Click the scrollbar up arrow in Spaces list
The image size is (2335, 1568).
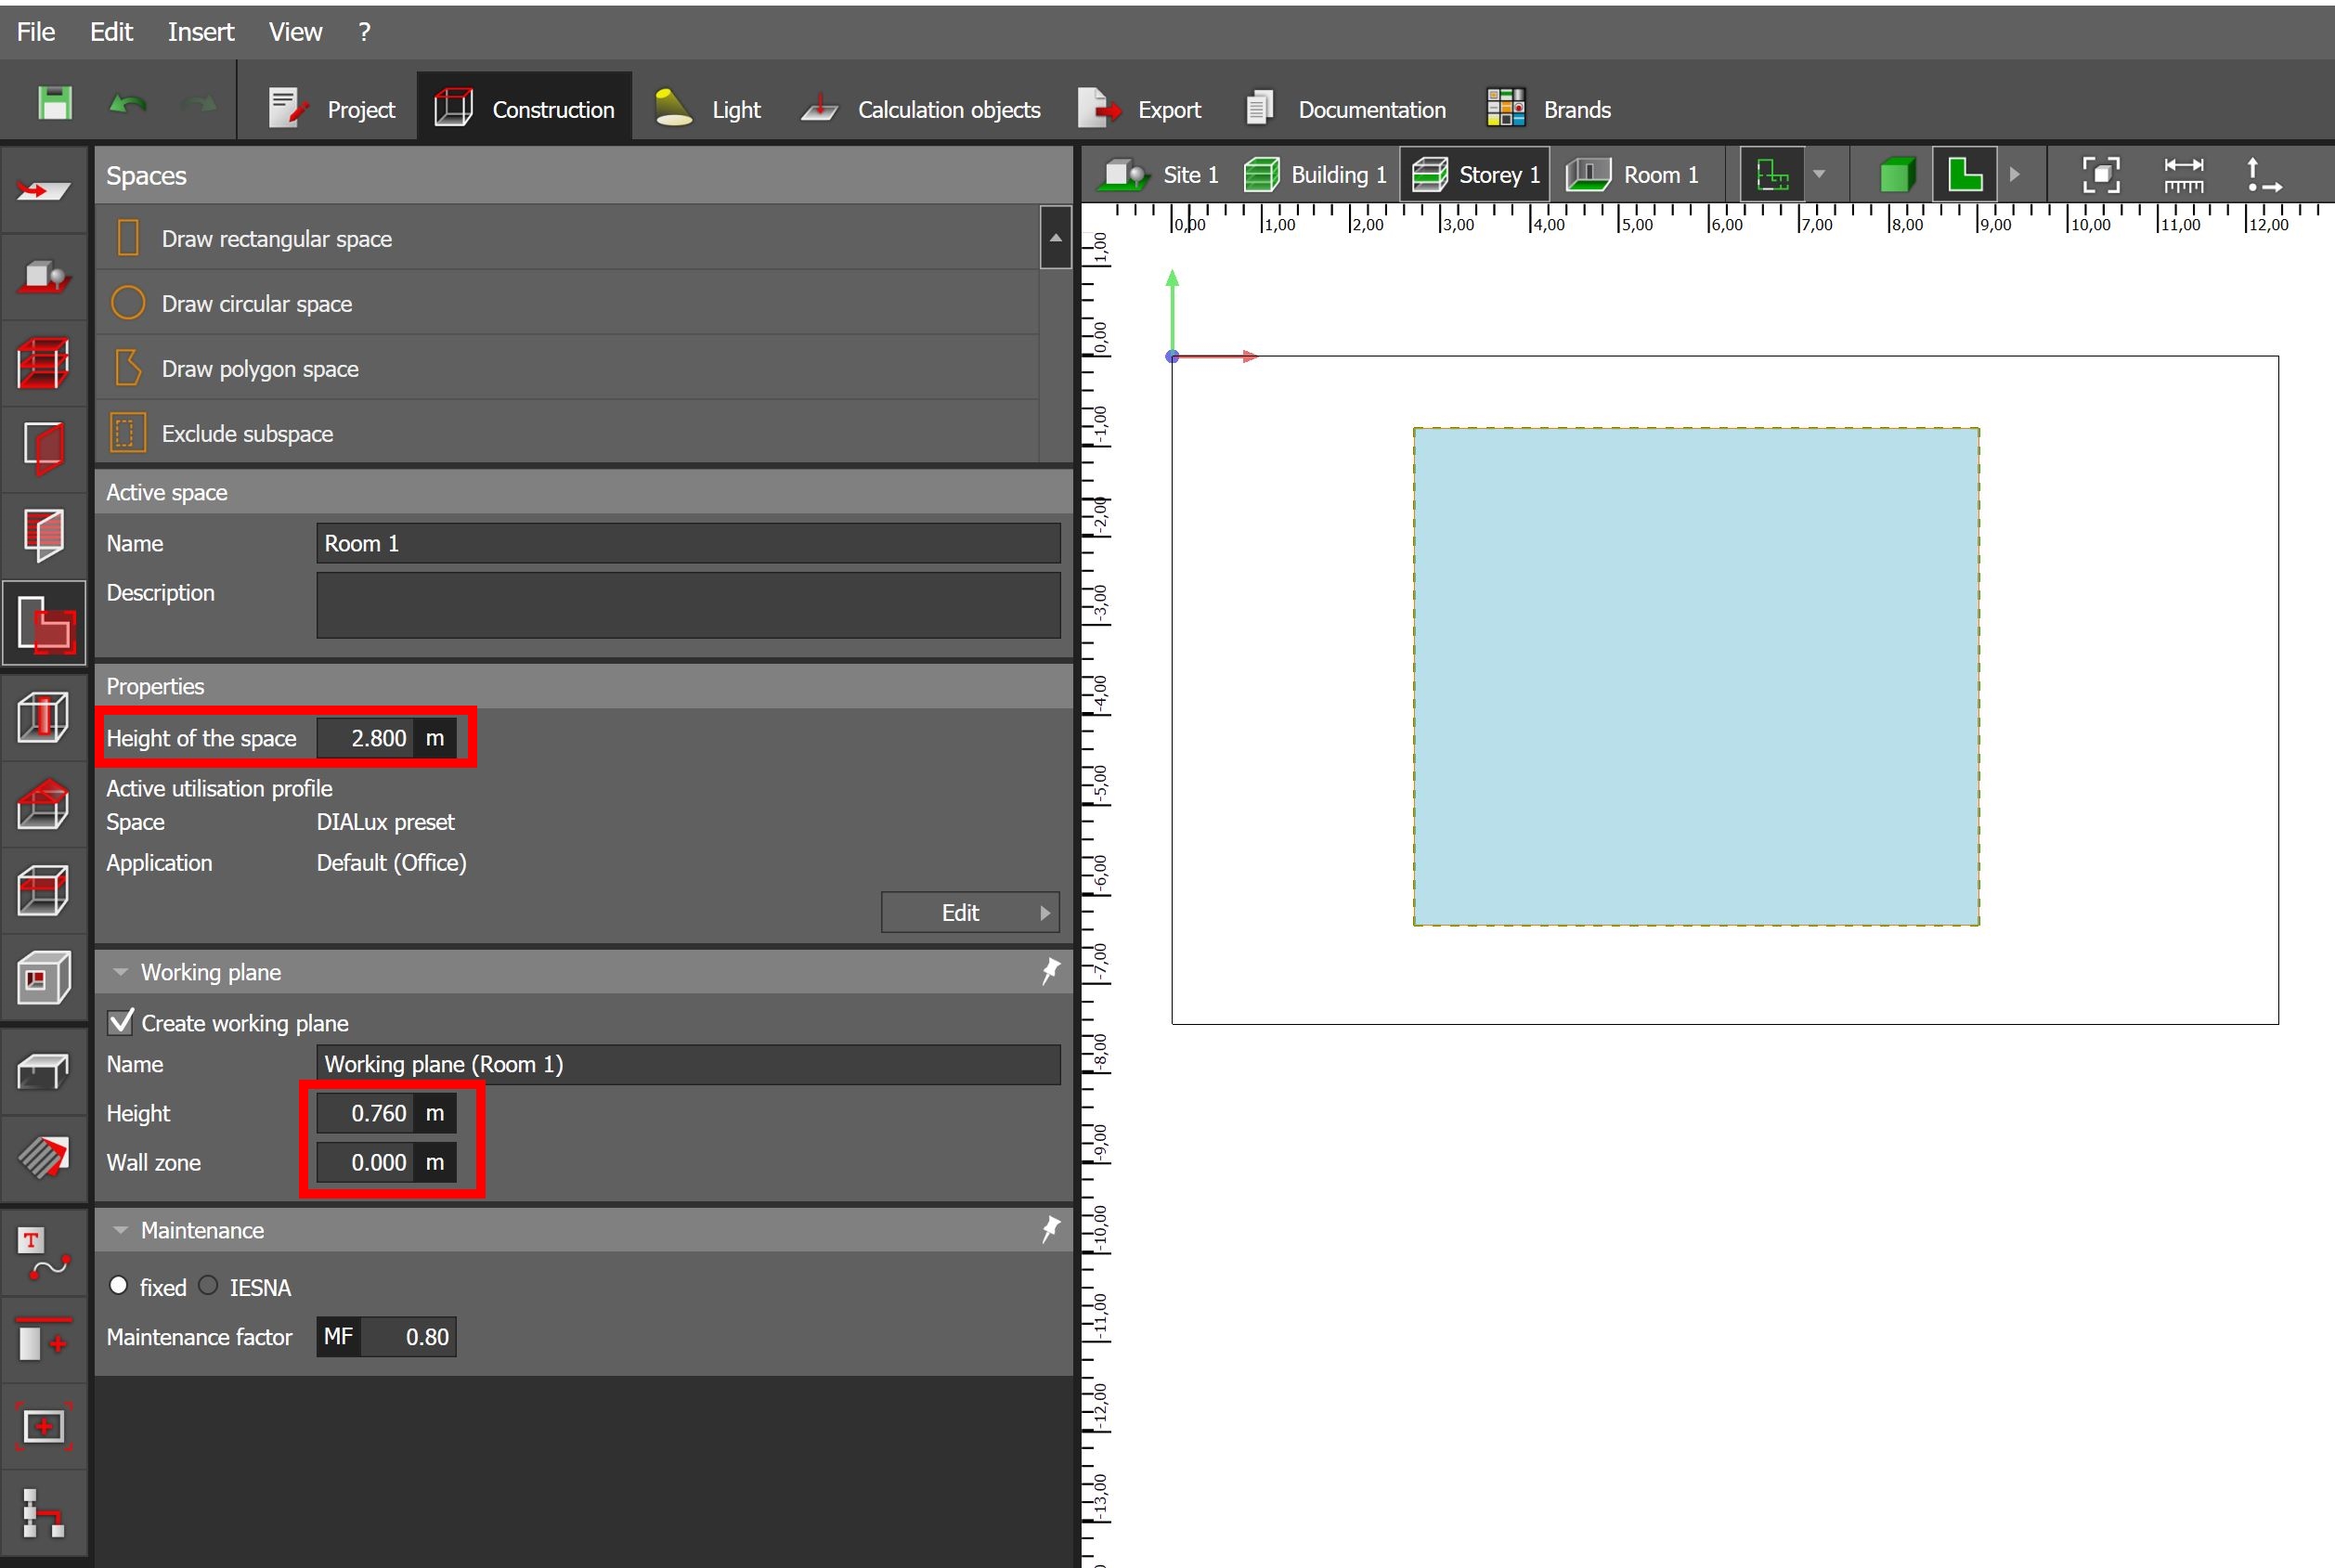coord(1055,238)
